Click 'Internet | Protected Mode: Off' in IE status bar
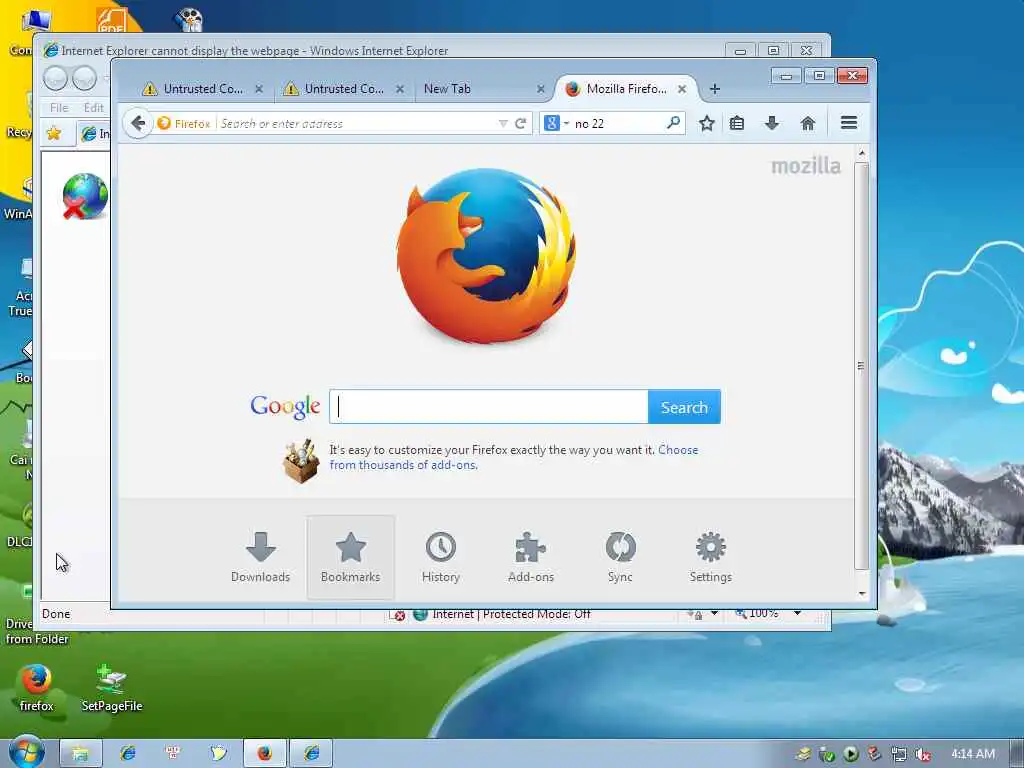 pyautogui.click(x=511, y=614)
